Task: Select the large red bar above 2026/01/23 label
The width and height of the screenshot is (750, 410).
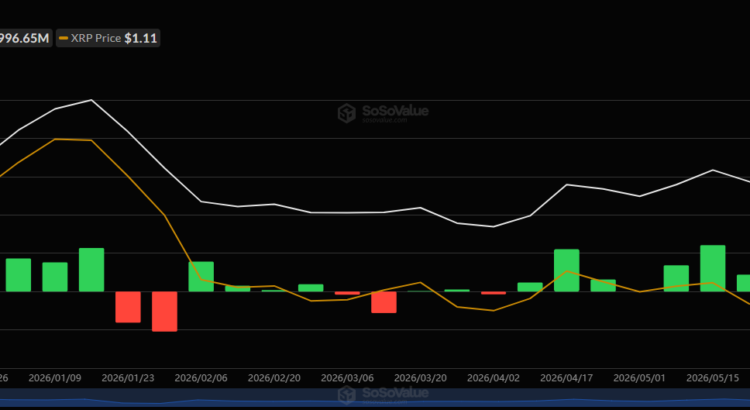Action: (x=128, y=307)
